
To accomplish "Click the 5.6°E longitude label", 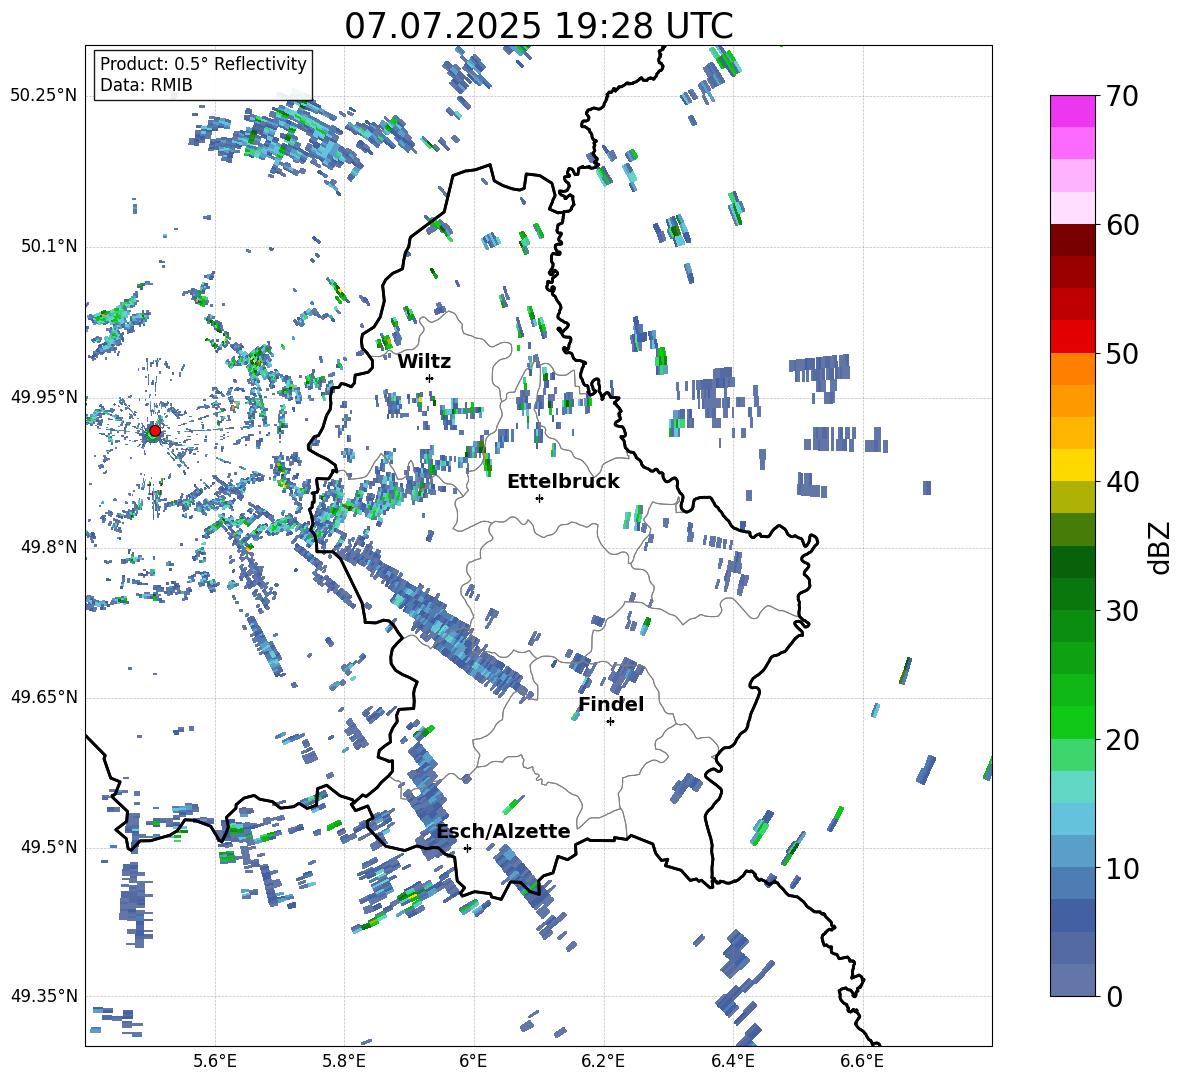I will 215,1061.
